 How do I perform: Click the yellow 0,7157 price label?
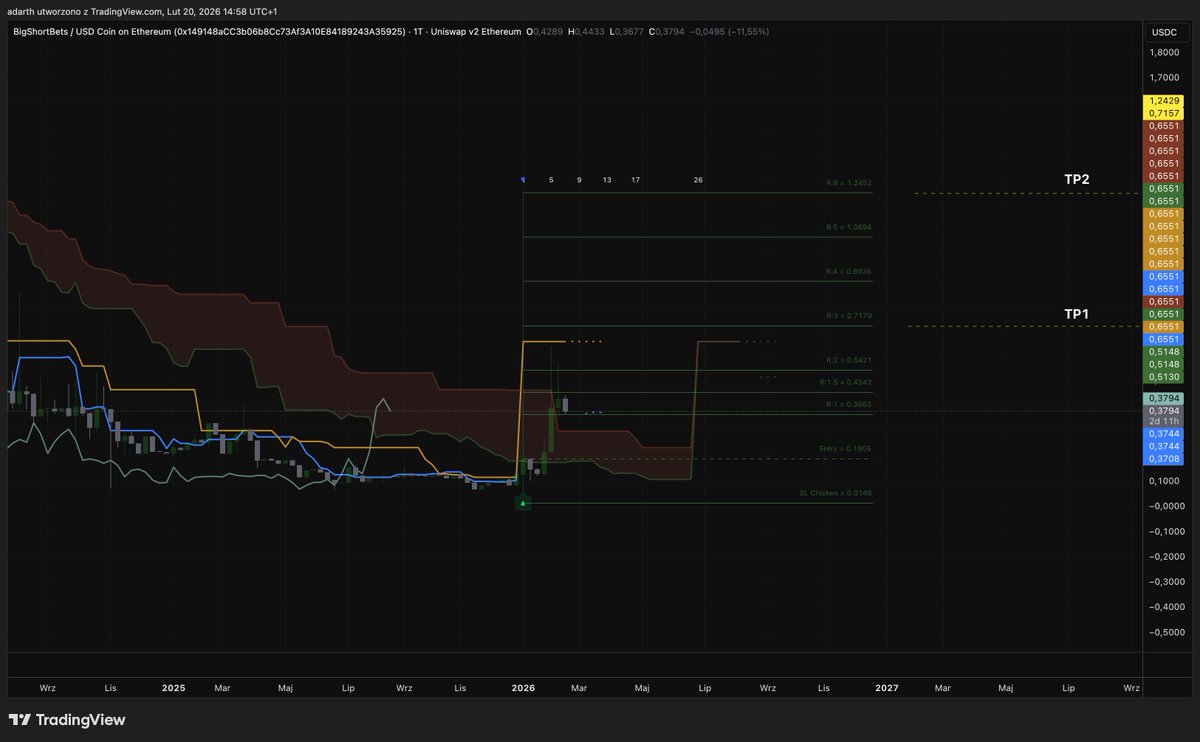point(1163,114)
